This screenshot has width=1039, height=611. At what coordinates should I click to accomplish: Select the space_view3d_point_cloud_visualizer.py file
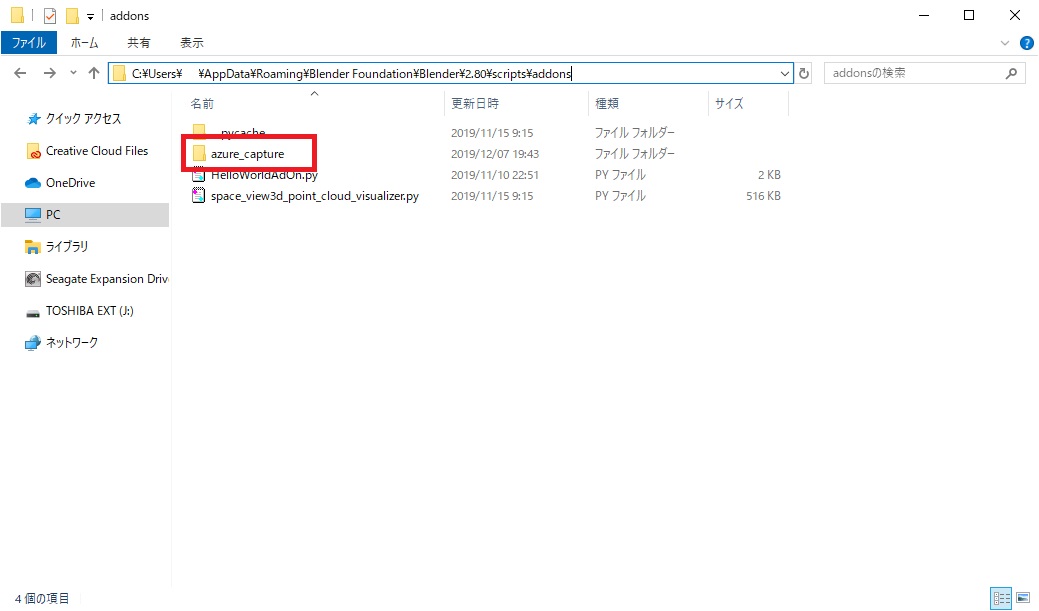pos(315,196)
